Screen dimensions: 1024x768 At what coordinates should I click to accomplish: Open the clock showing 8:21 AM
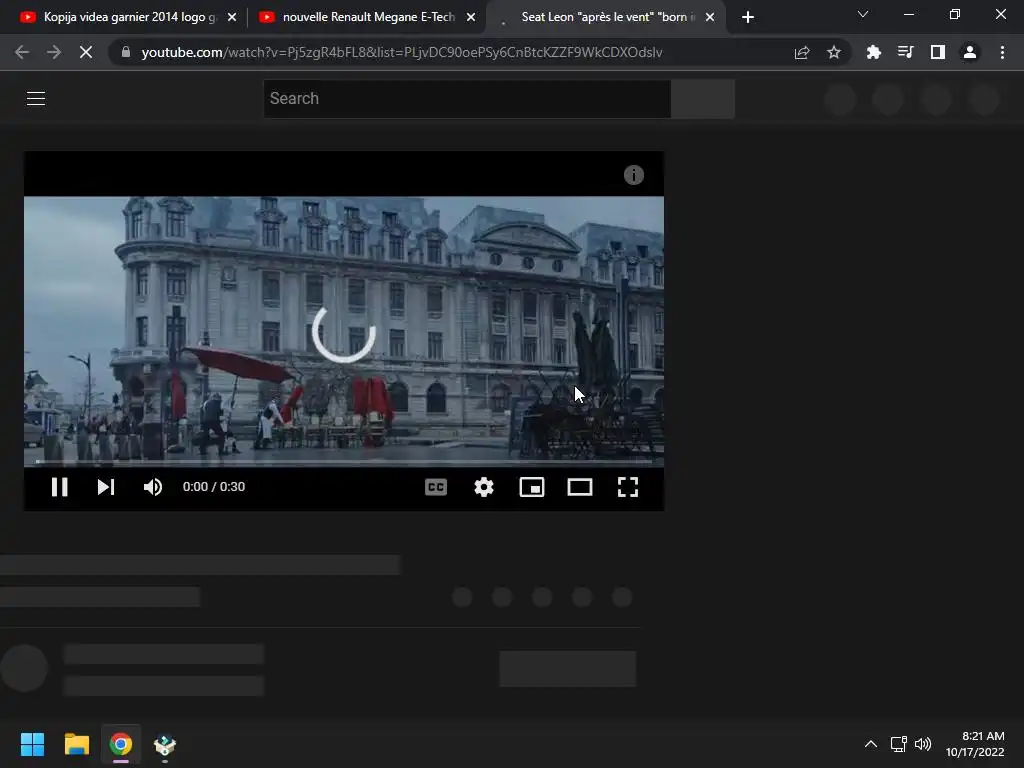[x=975, y=744]
